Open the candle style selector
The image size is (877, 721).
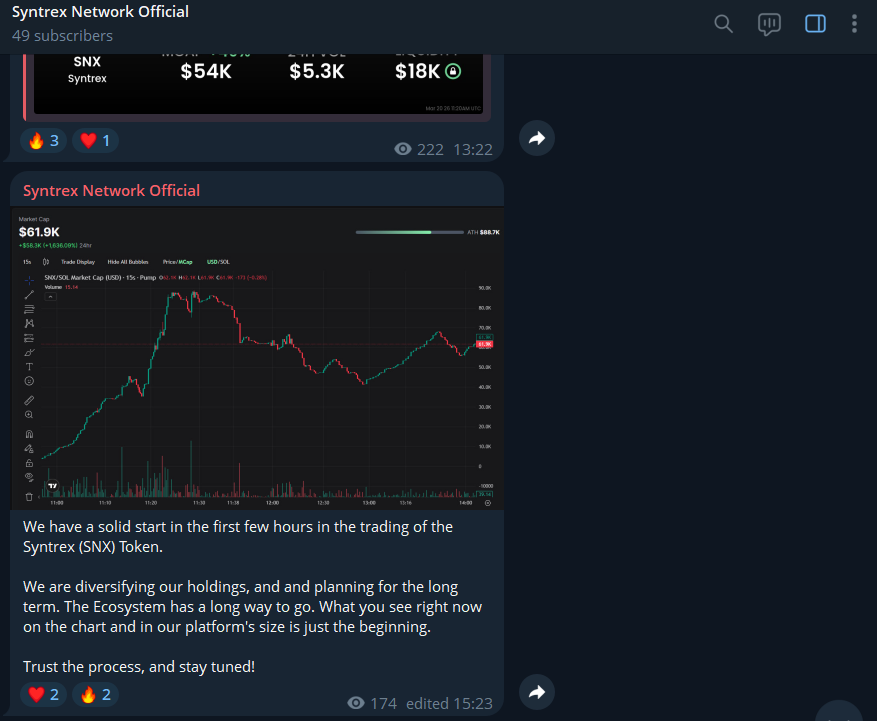click(45, 262)
